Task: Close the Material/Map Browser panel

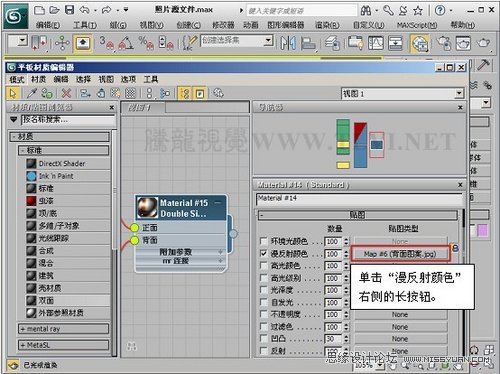Action: [112, 107]
